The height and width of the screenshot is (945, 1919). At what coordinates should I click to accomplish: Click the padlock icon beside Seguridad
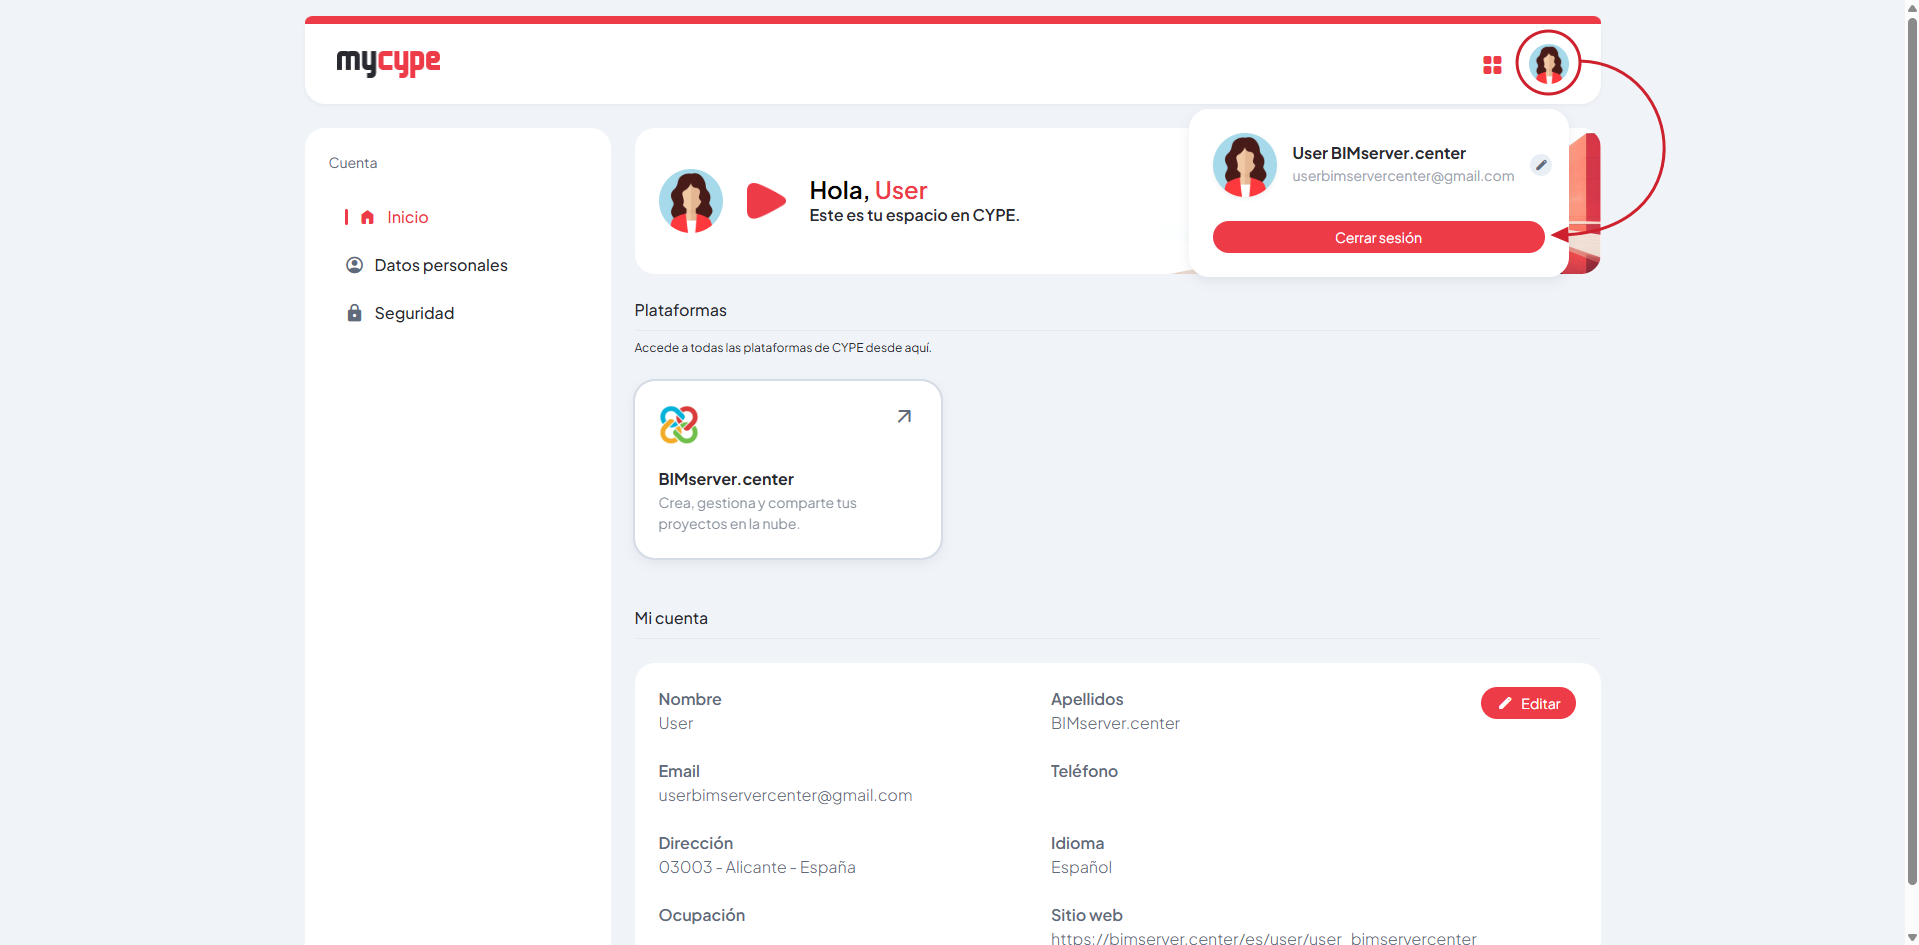point(354,313)
